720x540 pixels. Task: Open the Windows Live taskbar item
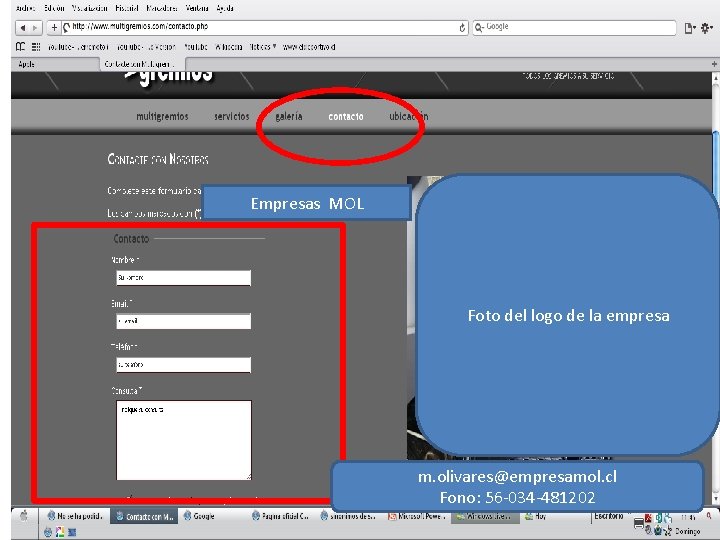tap(485, 516)
